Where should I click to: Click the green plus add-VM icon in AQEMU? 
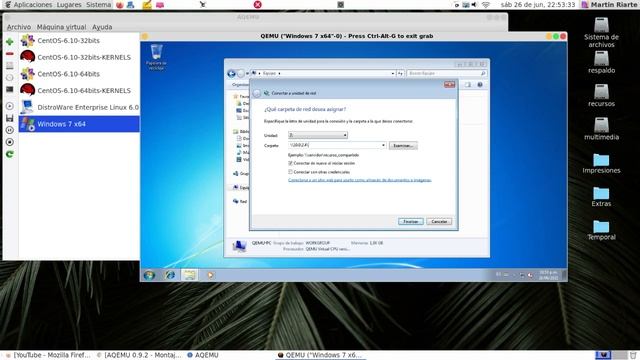[10, 42]
